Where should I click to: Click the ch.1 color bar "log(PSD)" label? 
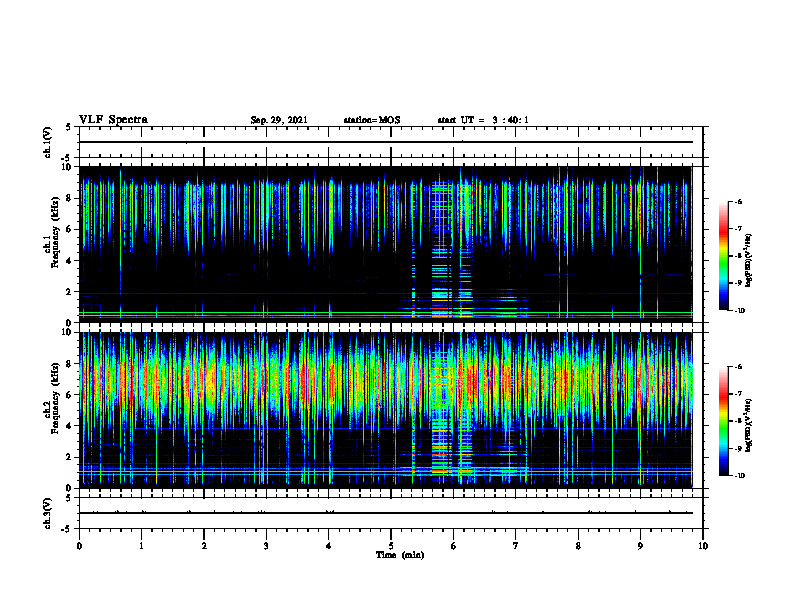750,260
